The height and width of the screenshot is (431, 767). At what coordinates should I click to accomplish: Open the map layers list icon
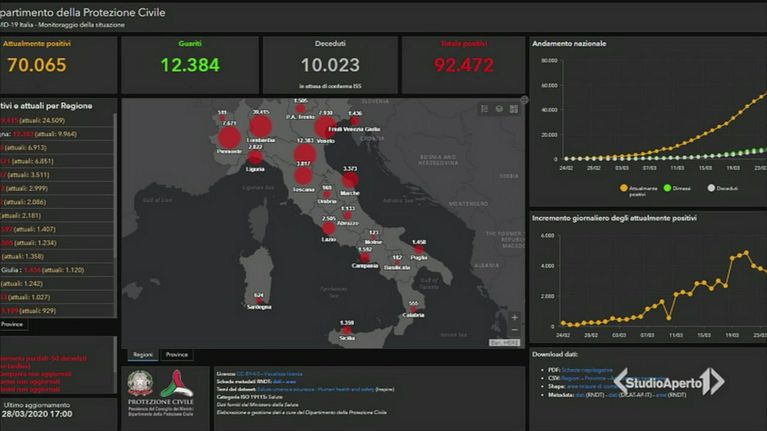tap(499, 108)
